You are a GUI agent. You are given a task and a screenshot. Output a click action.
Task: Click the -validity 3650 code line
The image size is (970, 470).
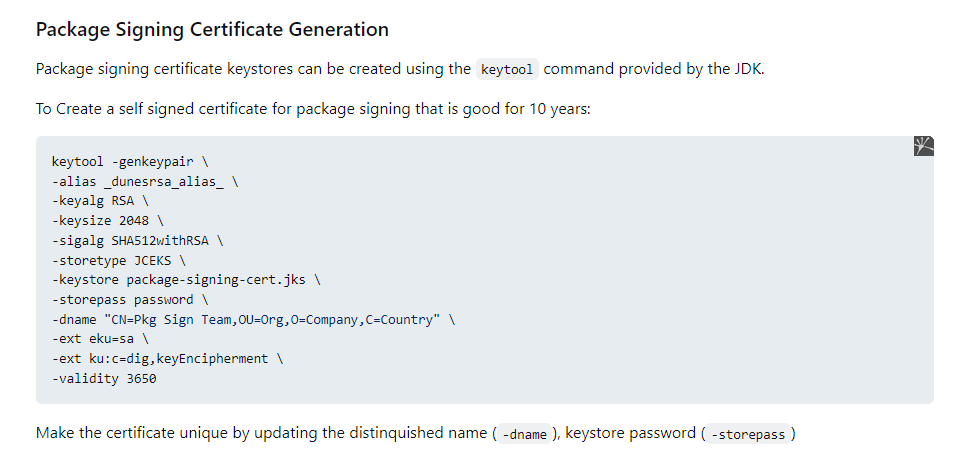click(x=103, y=379)
